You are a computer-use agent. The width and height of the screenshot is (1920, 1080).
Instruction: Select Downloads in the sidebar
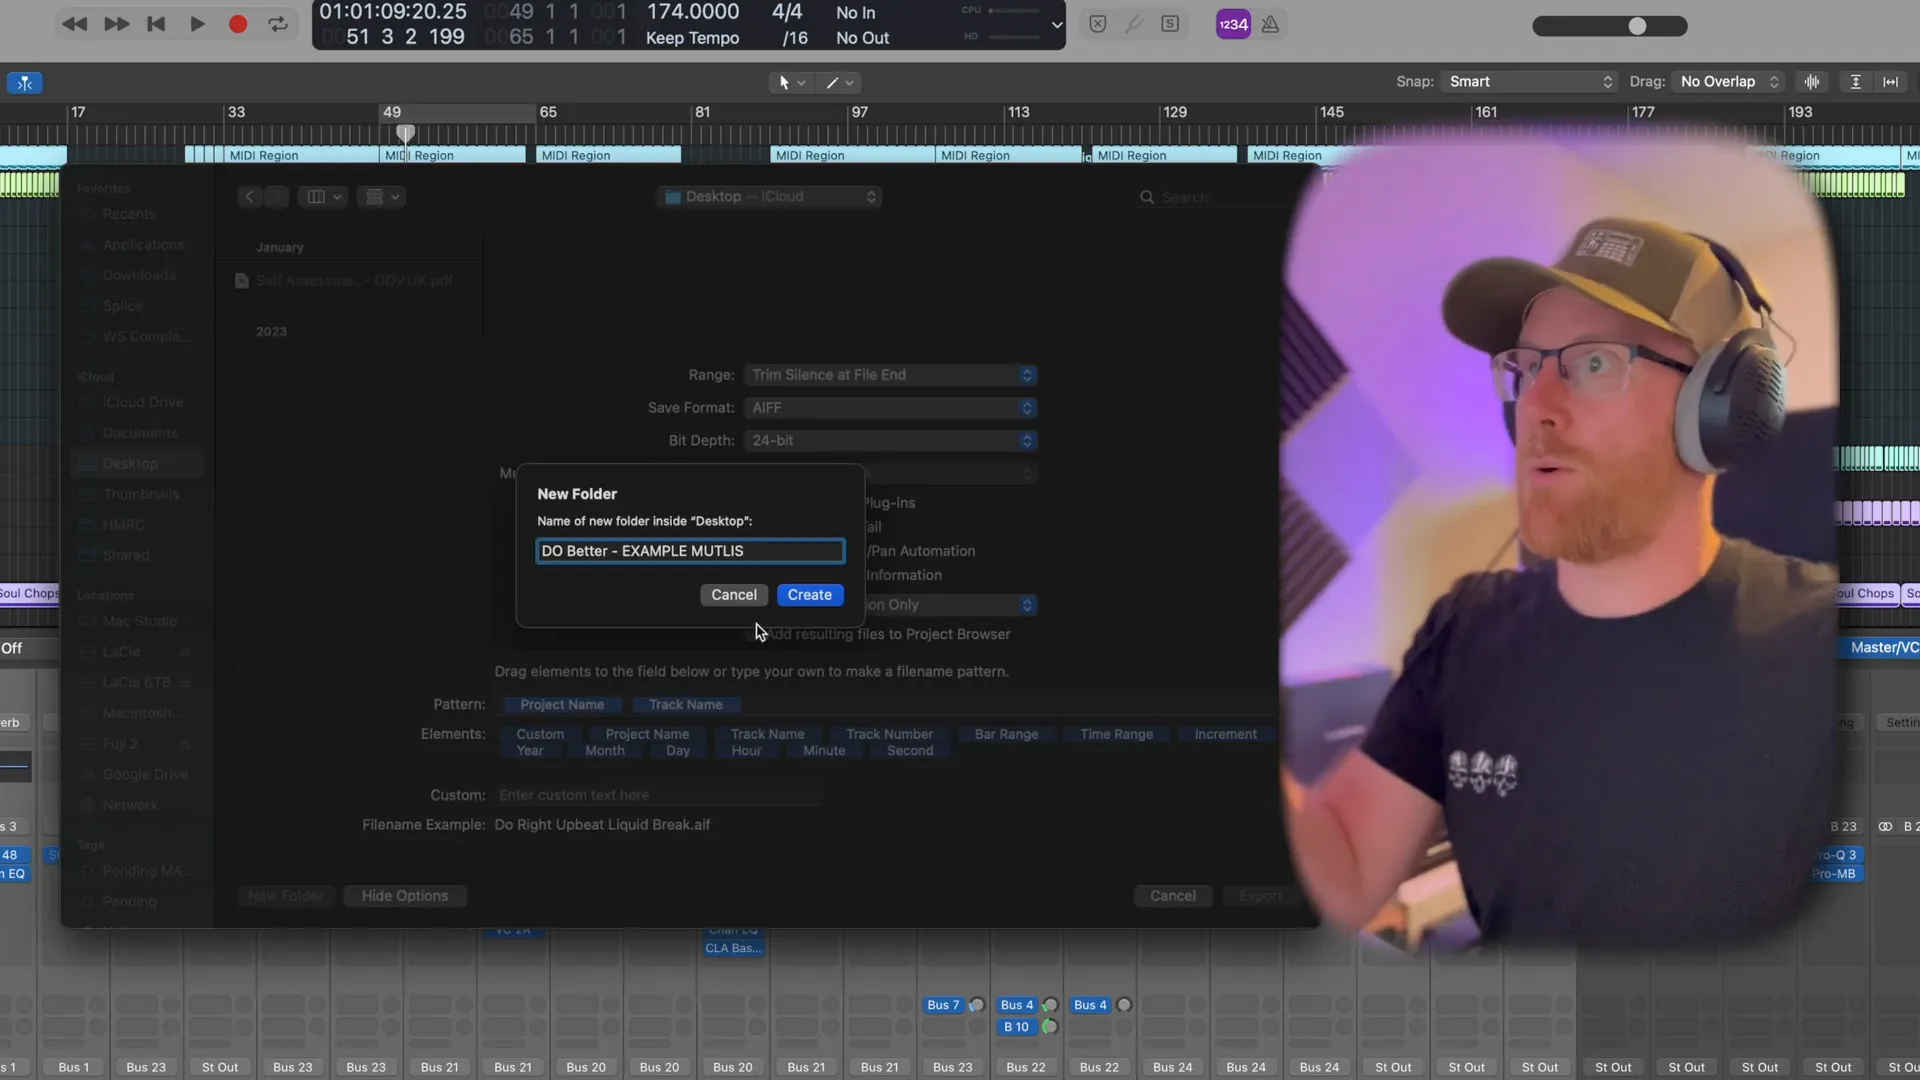[x=139, y=275]
